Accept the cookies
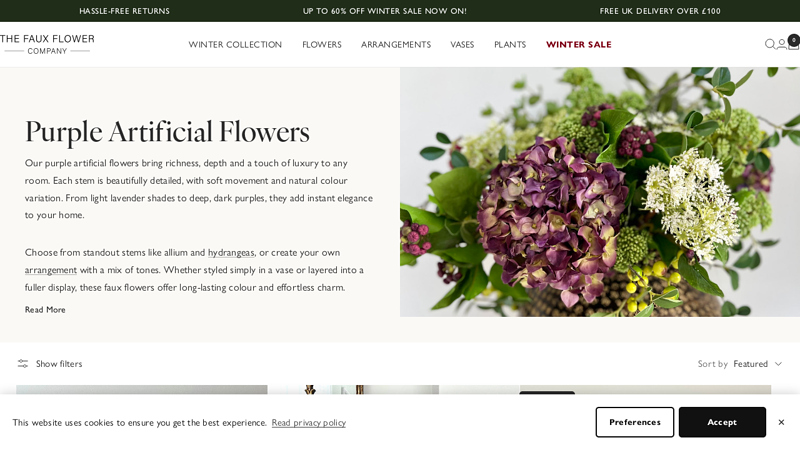Image resolution: width=800 pixels, height=450 pixels. [722, 422]
